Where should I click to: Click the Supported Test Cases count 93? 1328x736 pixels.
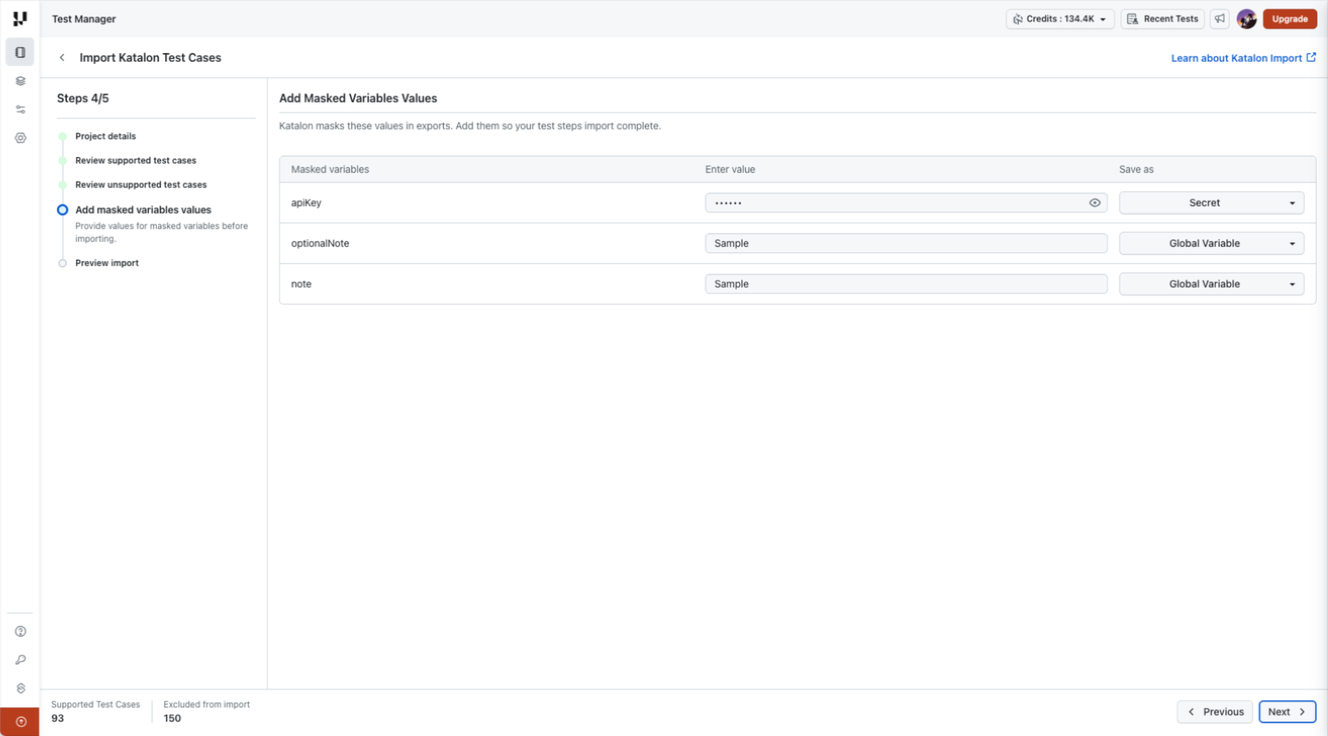[57, 718]
